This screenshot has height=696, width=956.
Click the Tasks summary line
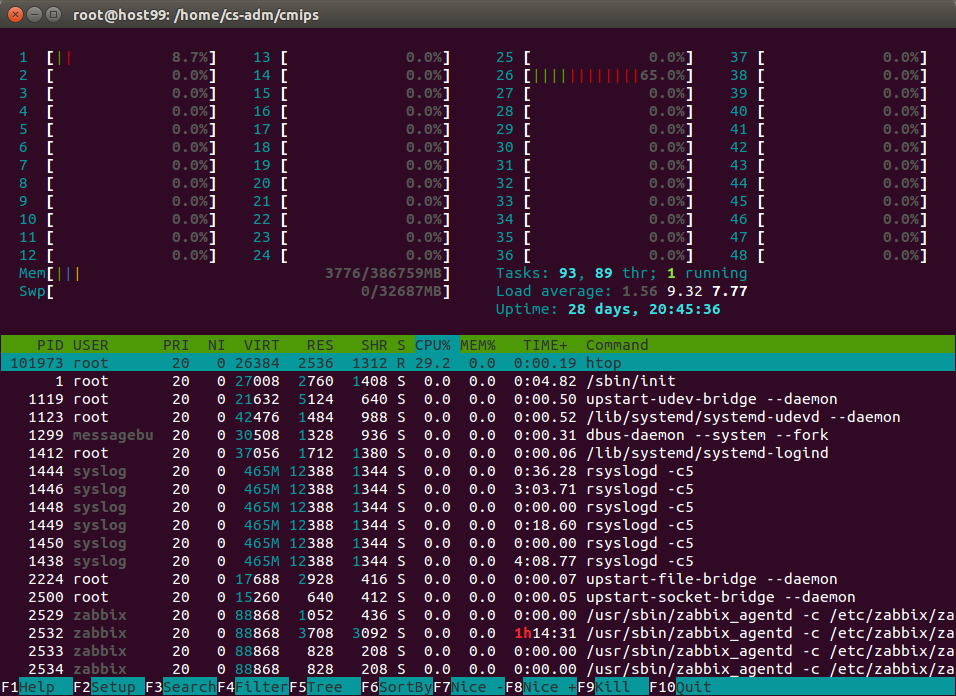(x=621, y=274)
